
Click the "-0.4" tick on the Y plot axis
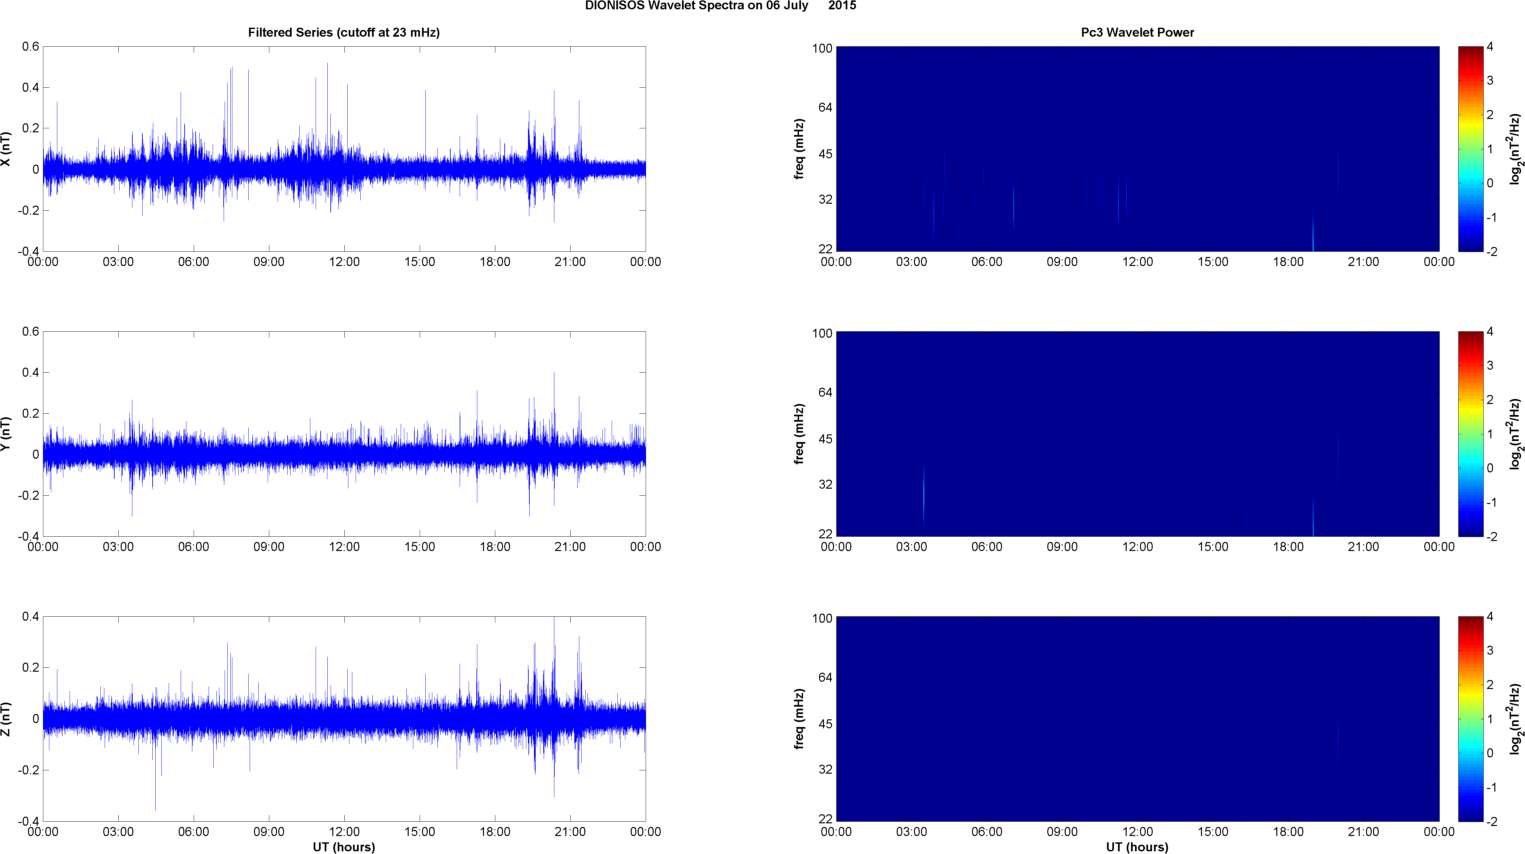click(28, 536)
